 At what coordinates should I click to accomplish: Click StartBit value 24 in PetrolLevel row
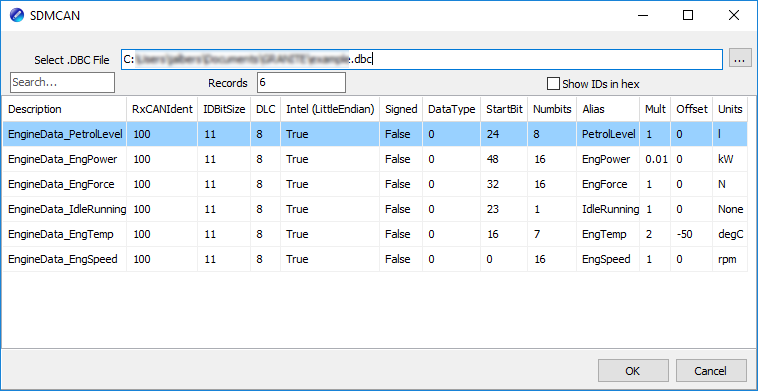(504, 134)
